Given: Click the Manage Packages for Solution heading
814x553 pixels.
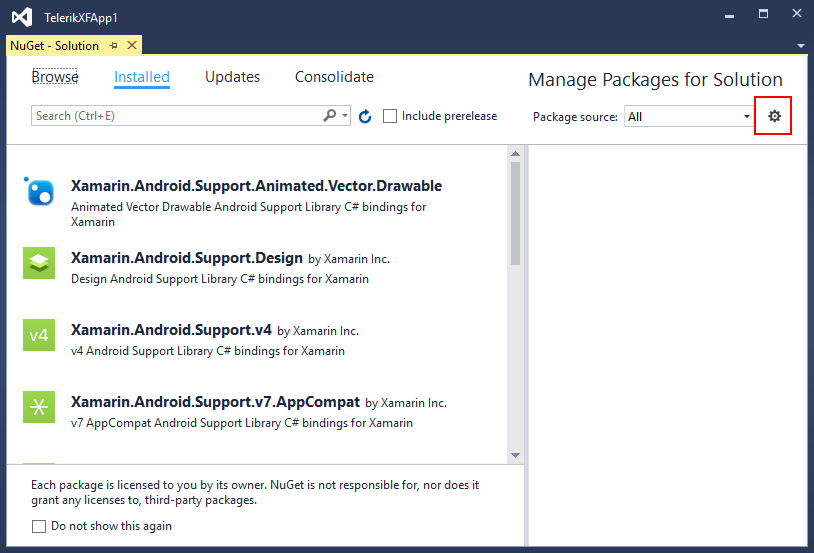Looking at the screenshot, I should [x=655, y=79].
